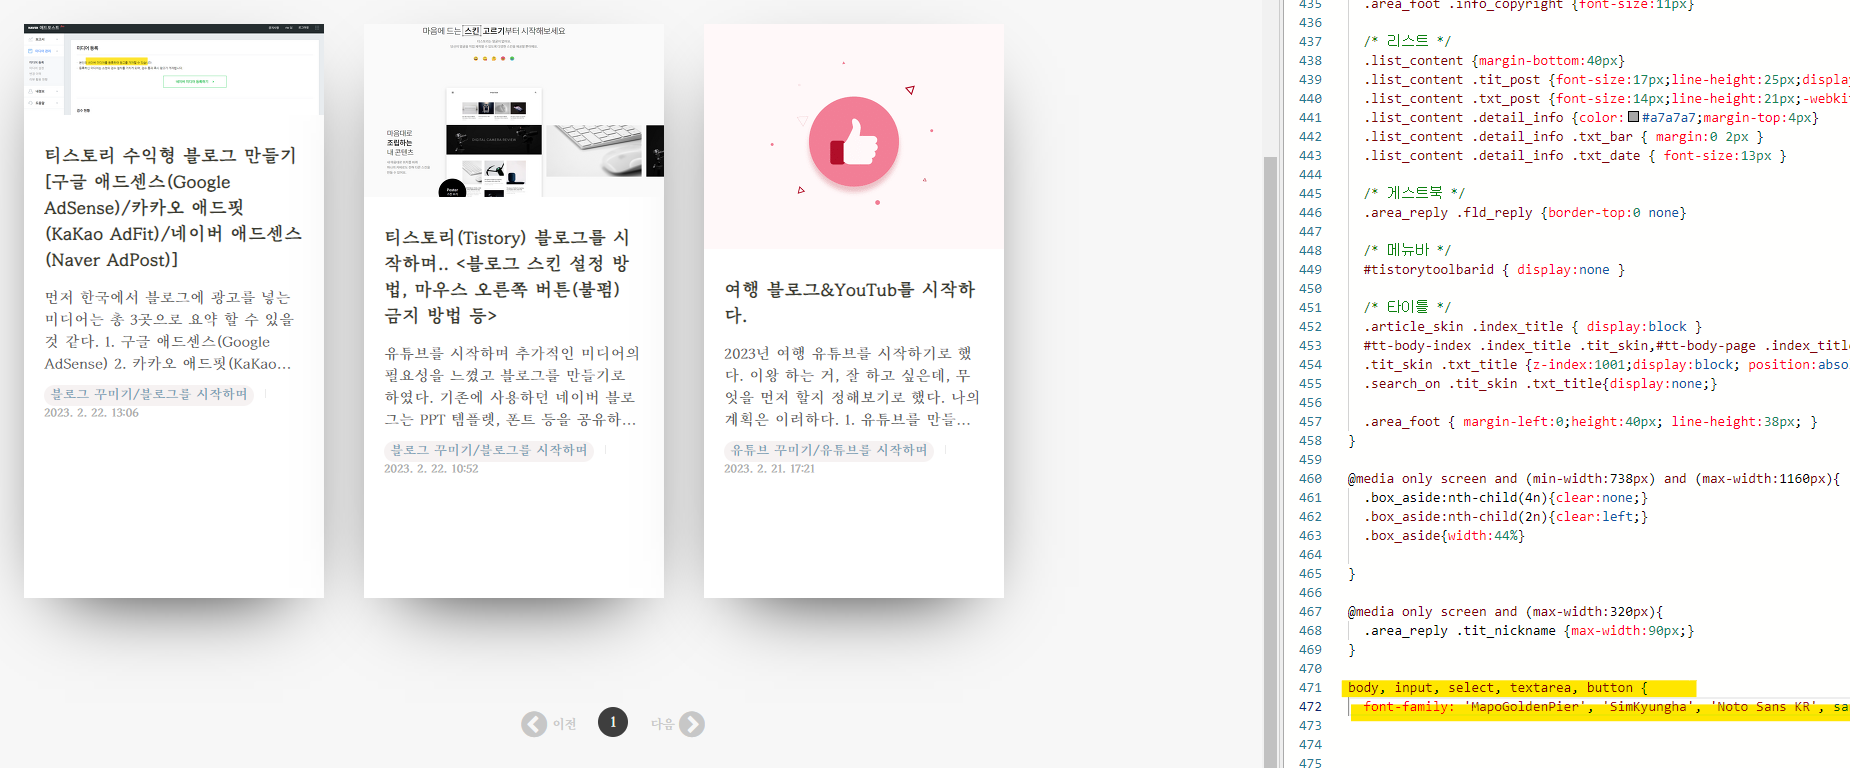Click category tag on the 10:52 post
The image size is (1856, 768).
click(x=489, y=450)
